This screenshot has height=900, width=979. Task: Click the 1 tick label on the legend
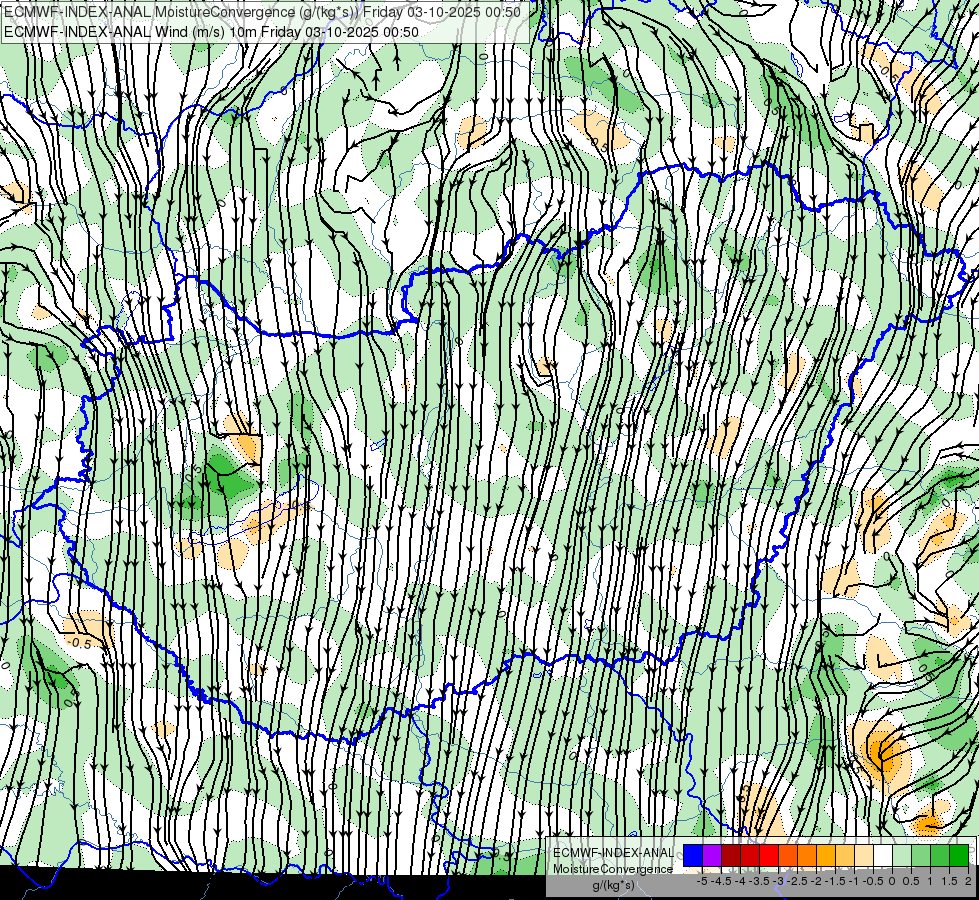click(930, 881)
